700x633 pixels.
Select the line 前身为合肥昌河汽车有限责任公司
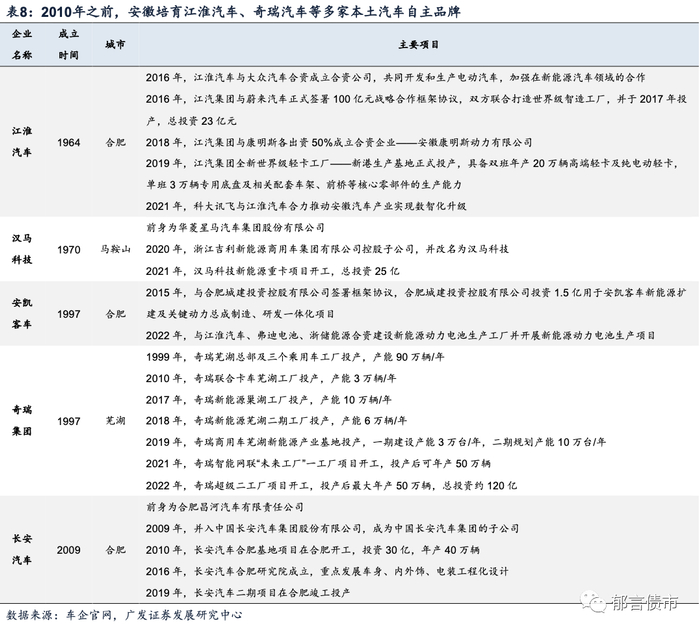point(225,507)
